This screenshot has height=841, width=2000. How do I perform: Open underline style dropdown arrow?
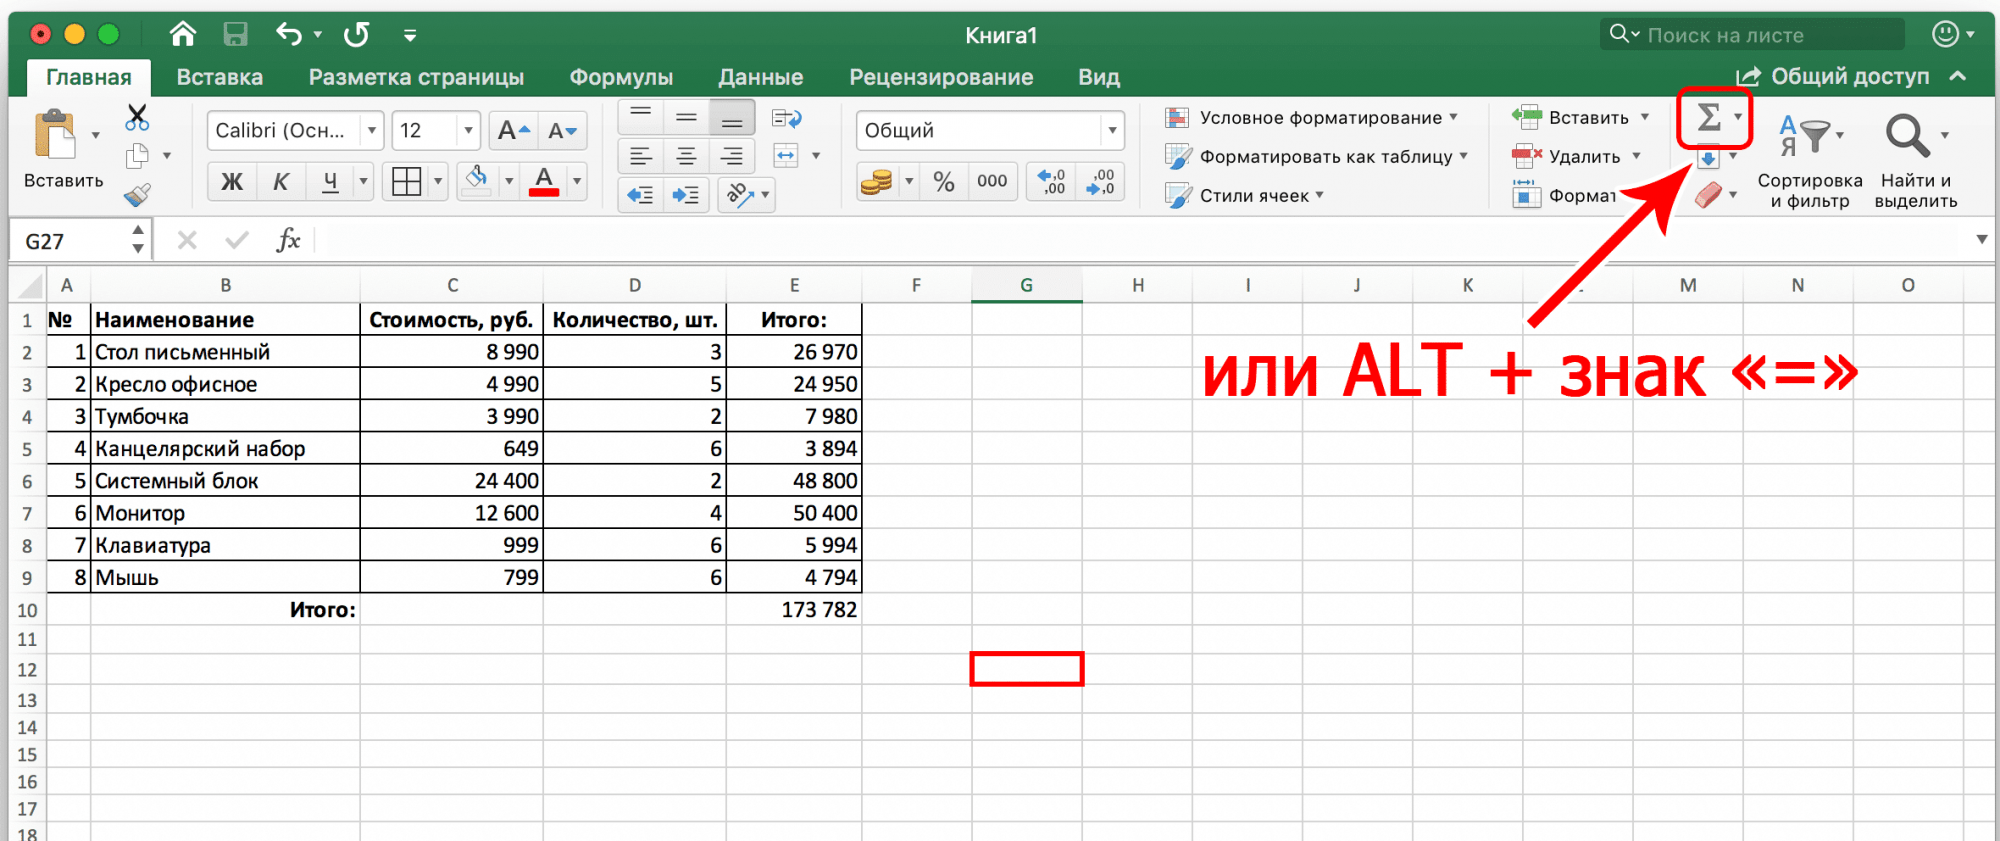tap(363, 182)
